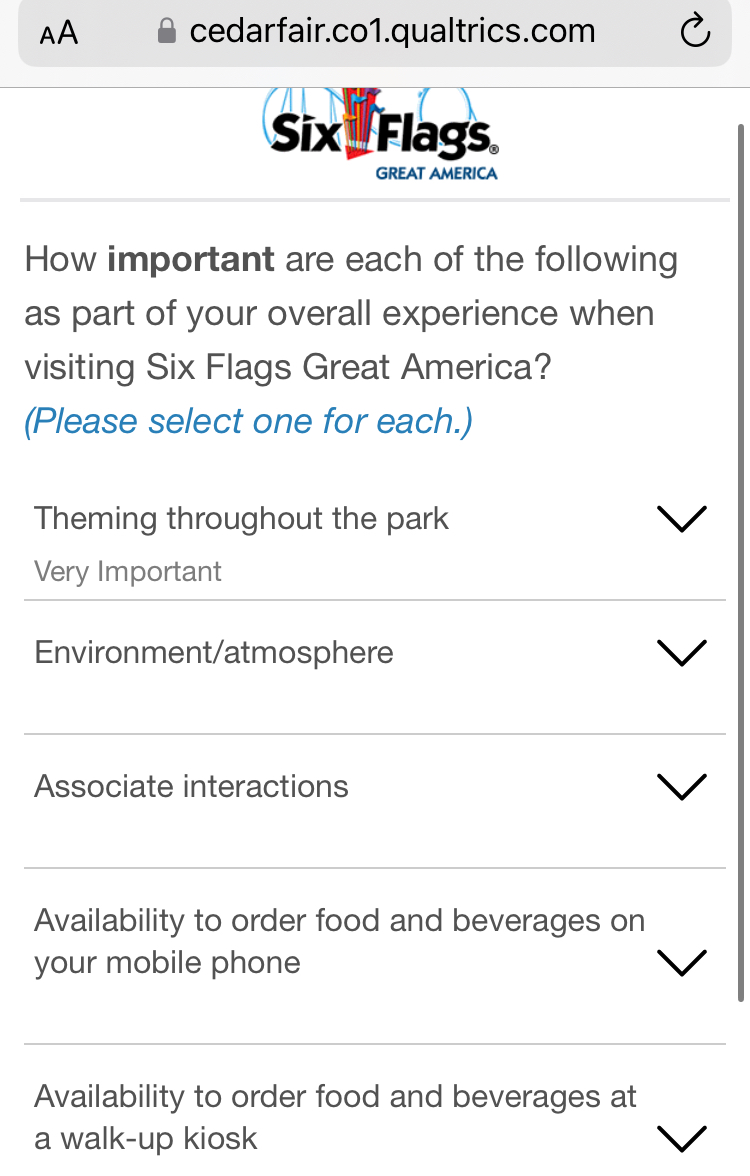Screen dimensions: 750x1176
Task: Click the padlock icon beside the URL
Action: [167, 32]
